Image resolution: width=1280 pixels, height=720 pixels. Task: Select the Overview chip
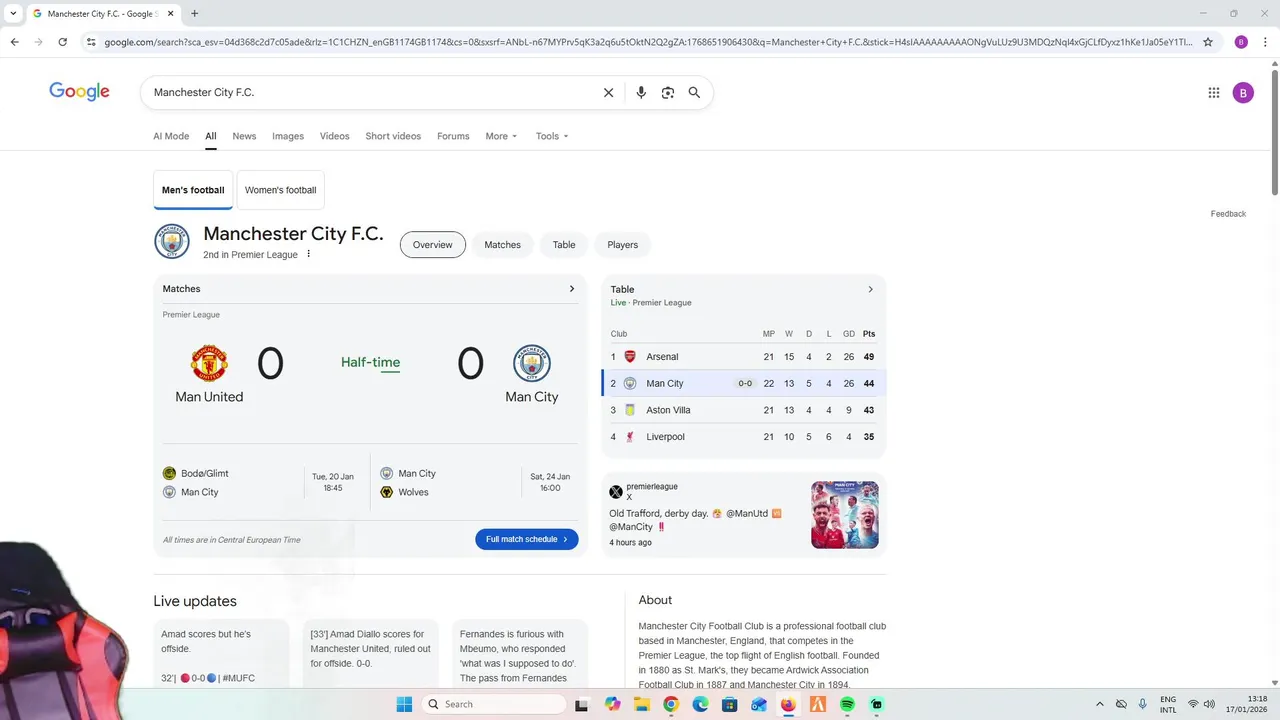coord(433,245)
